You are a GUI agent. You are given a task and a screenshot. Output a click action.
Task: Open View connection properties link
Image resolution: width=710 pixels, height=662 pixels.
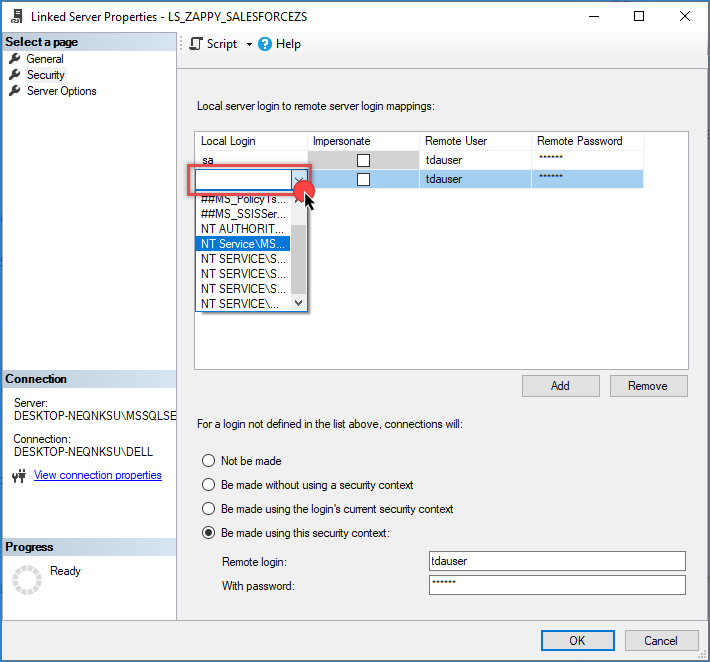pyautogui.click(x=97, y=476)
